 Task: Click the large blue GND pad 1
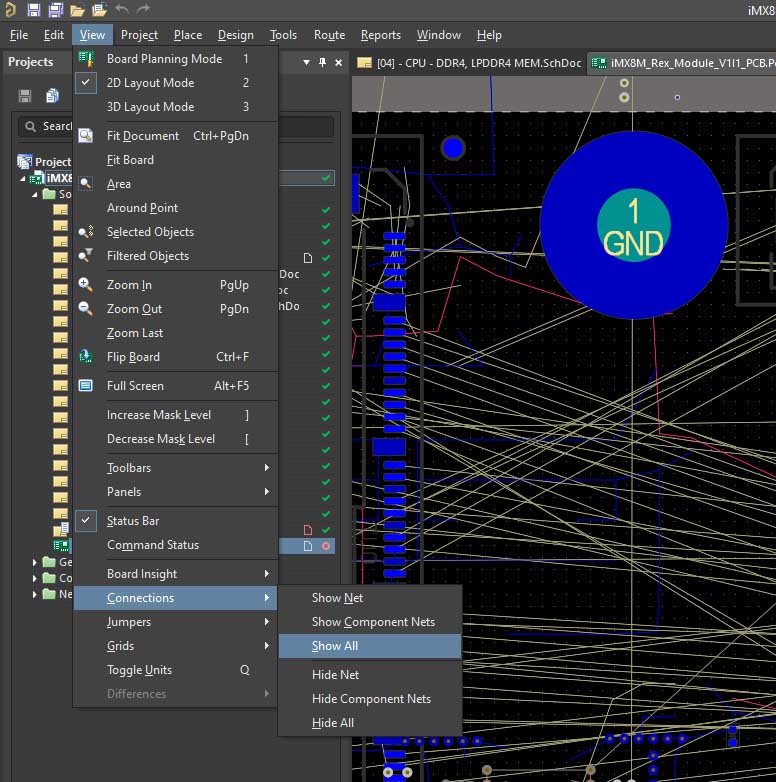pos(633,226)
